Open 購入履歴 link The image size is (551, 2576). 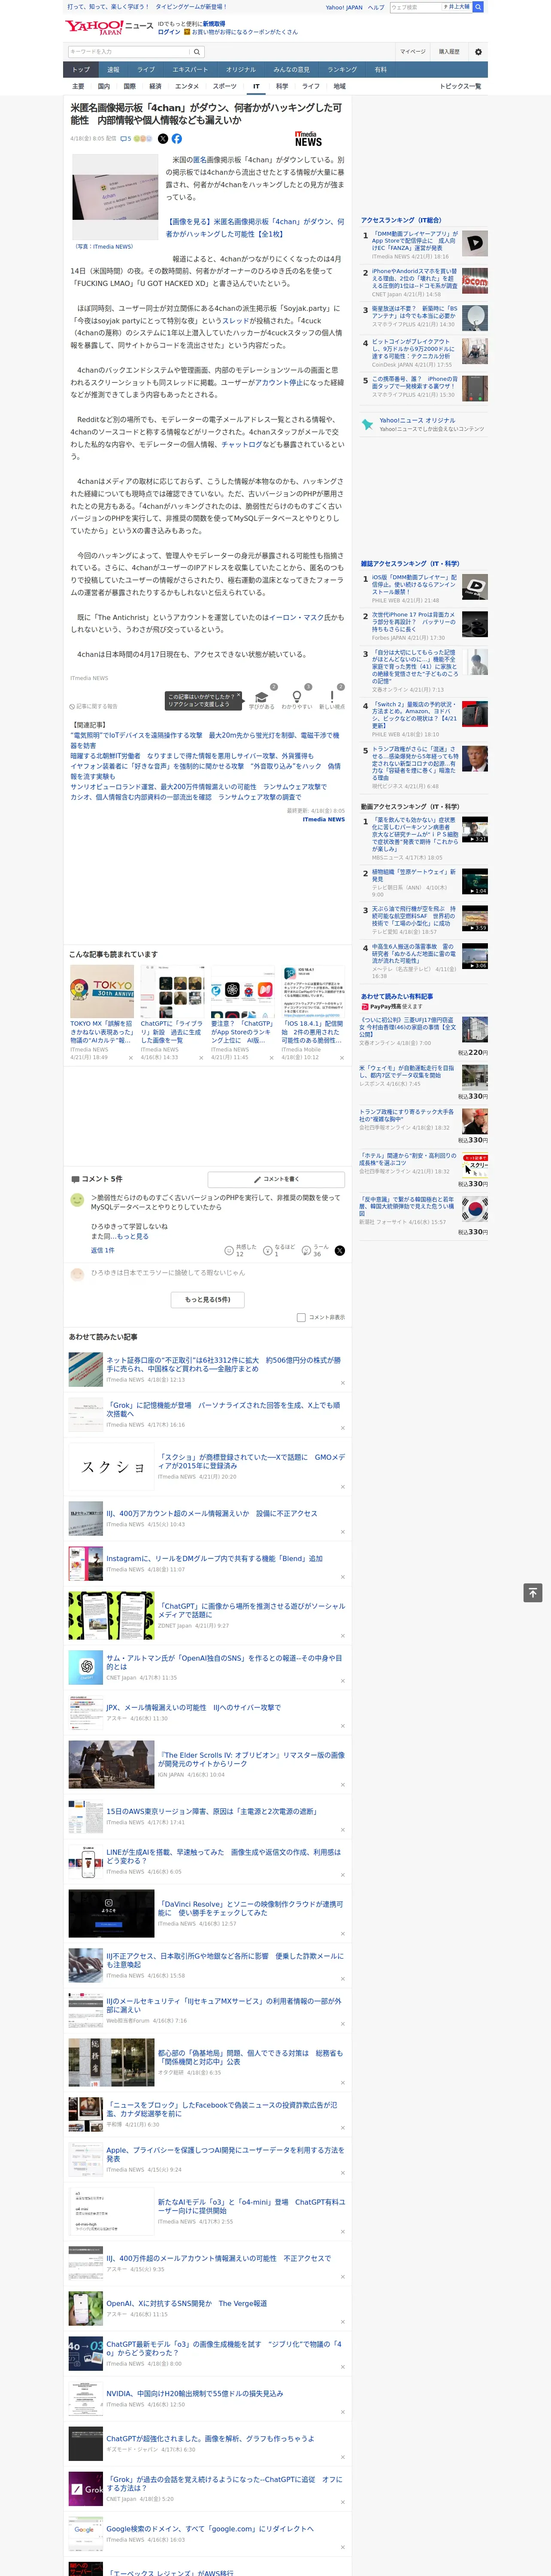coord(449,52)
